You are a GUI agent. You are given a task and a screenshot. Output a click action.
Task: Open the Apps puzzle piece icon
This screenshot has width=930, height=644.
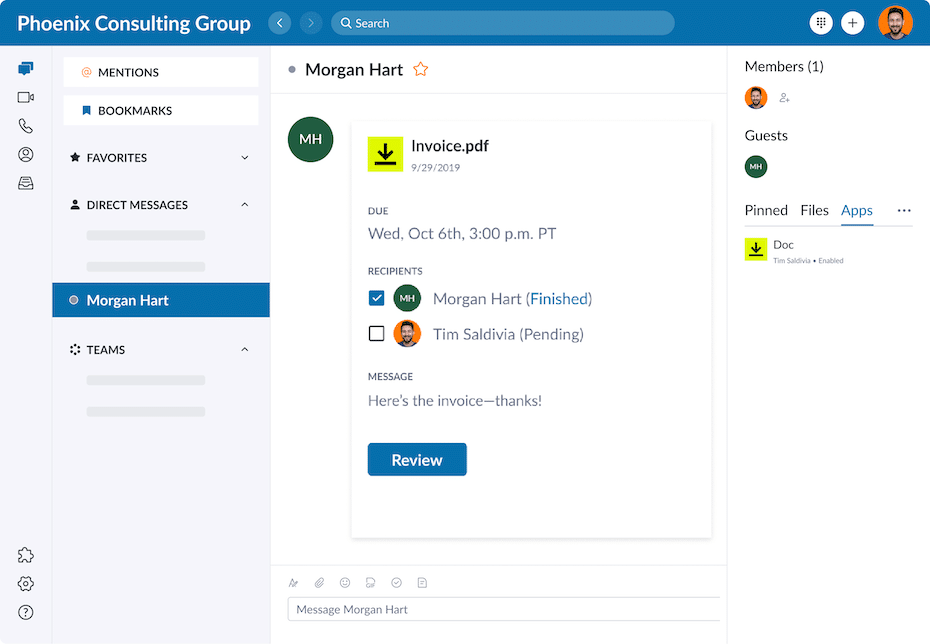tap(26, 555)
